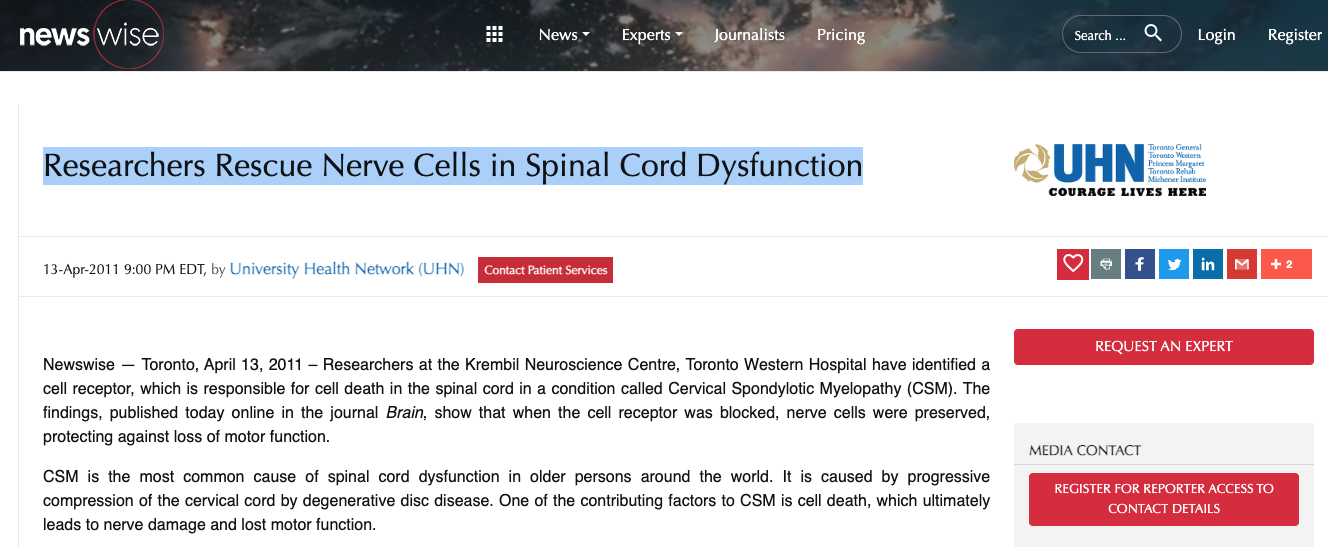Viewport: 1328px width, 547px height.
Task: Save article with the heart icon
Action: tap(1073, 264)
